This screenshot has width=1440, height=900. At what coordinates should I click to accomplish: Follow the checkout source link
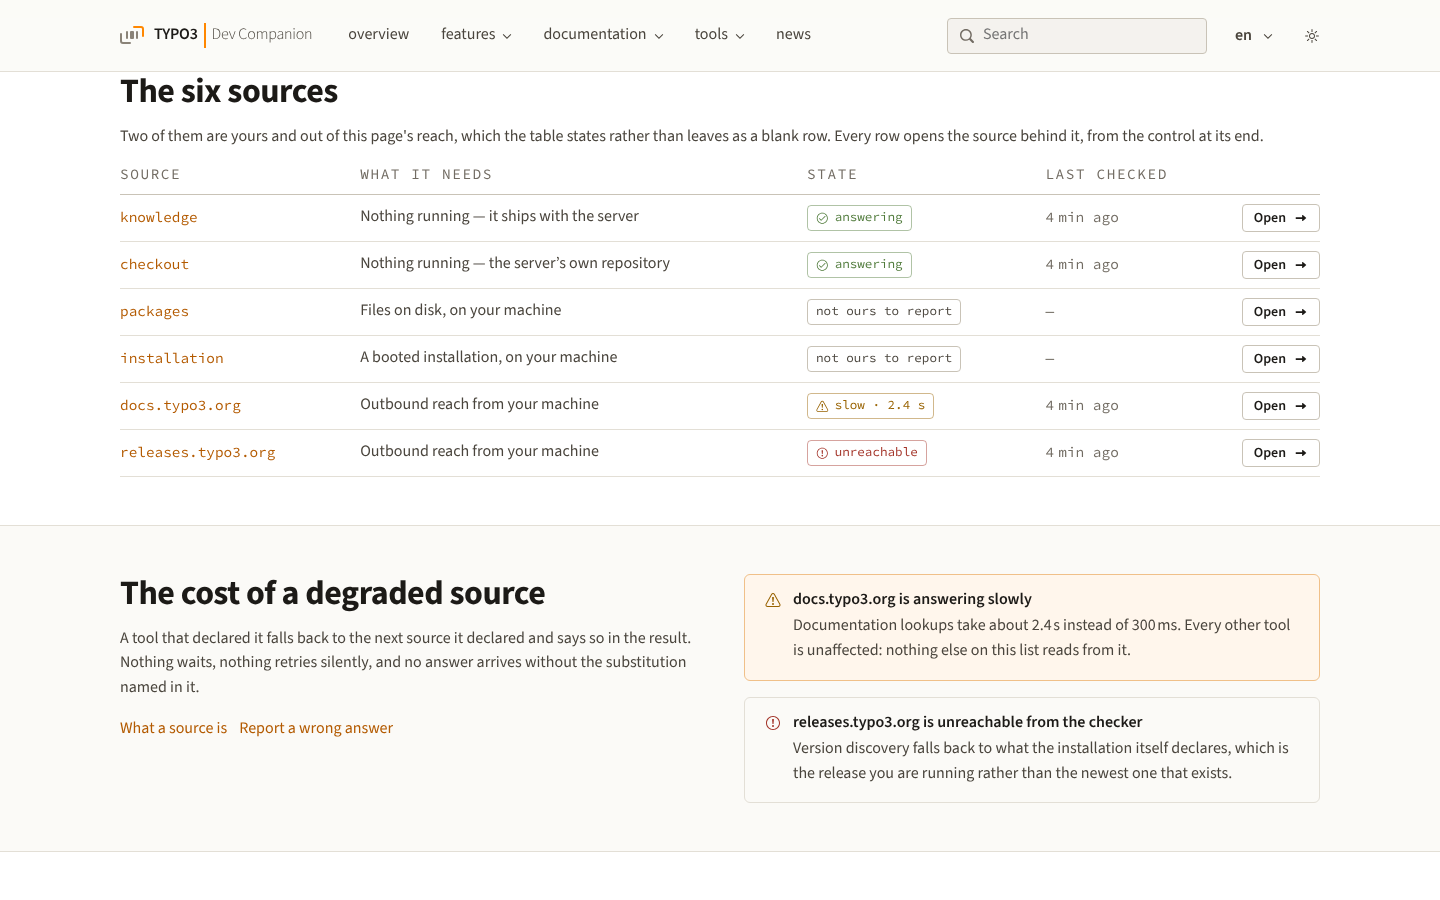pyautogui.click(x=154, y=265)
